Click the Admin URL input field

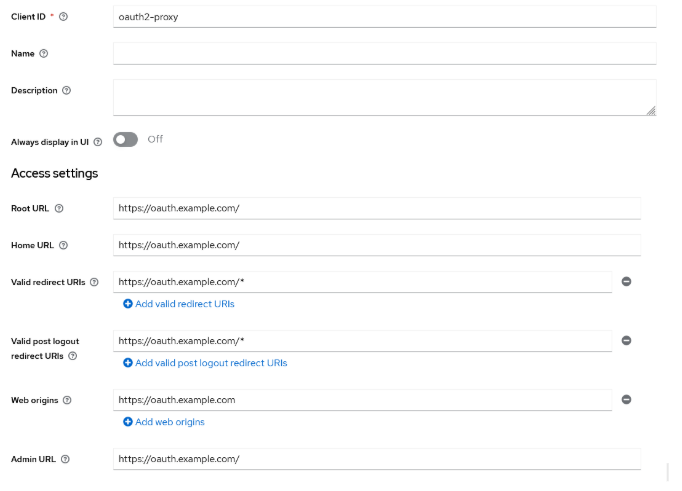376,459
